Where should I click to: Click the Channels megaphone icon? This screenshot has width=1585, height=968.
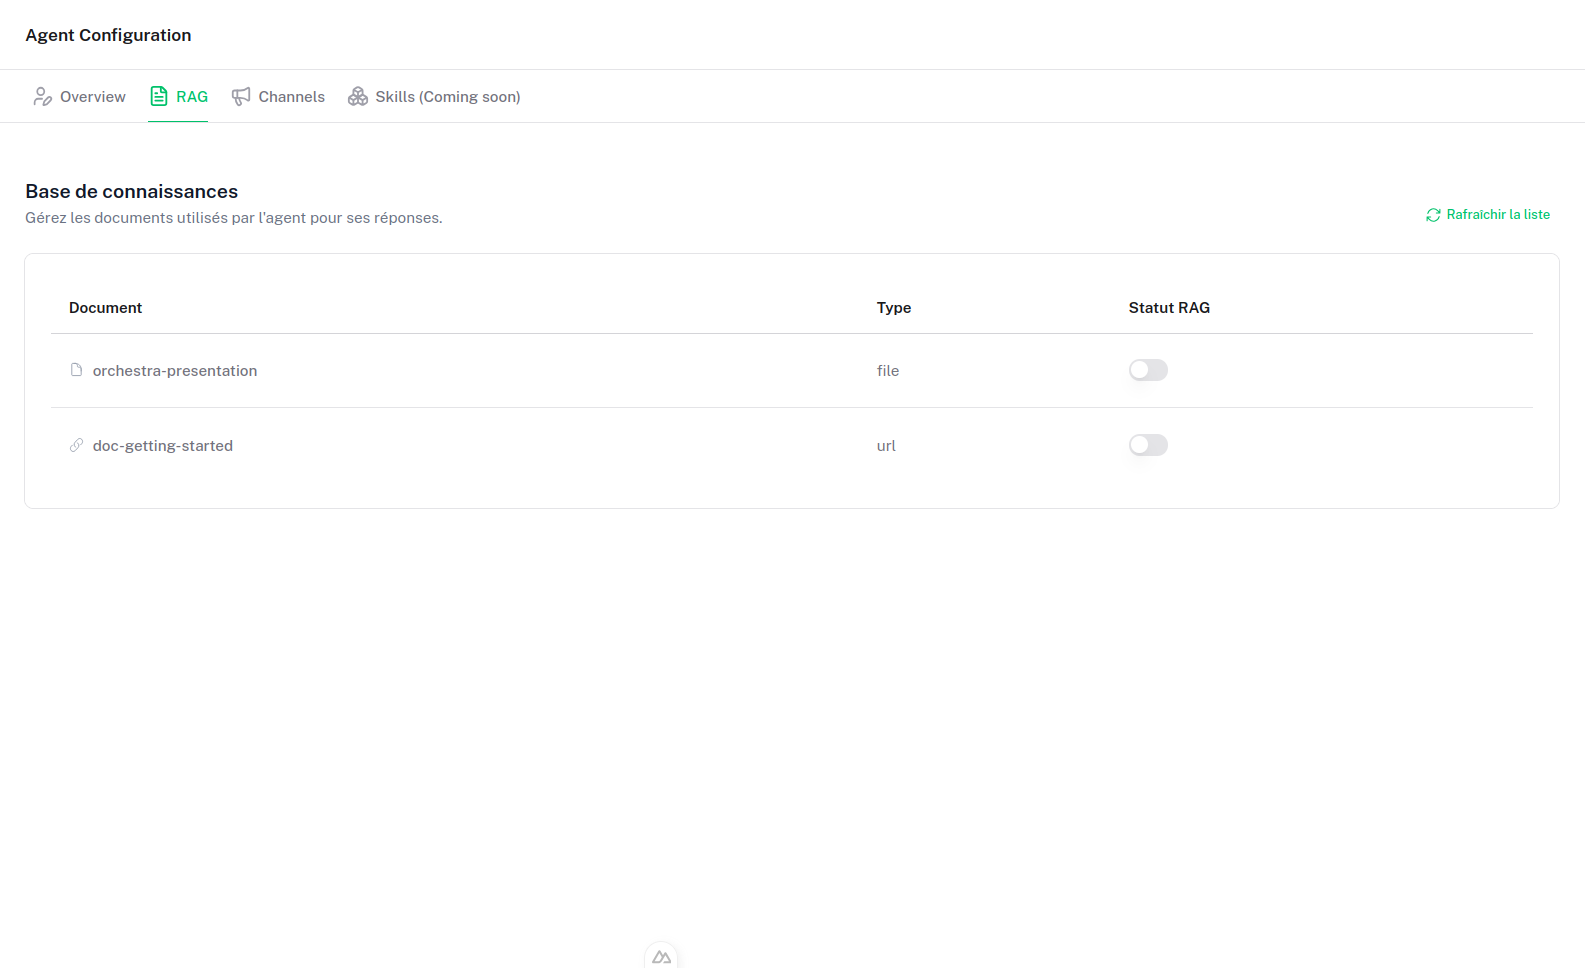(x=241, y=96)
